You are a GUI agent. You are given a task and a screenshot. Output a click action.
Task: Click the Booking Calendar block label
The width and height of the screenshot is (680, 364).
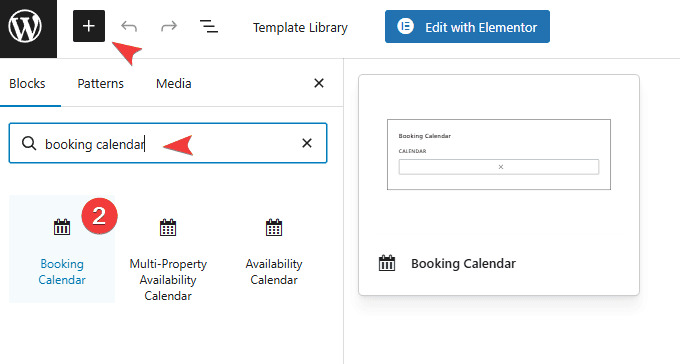pyautogui.click(x=62, y=272)
